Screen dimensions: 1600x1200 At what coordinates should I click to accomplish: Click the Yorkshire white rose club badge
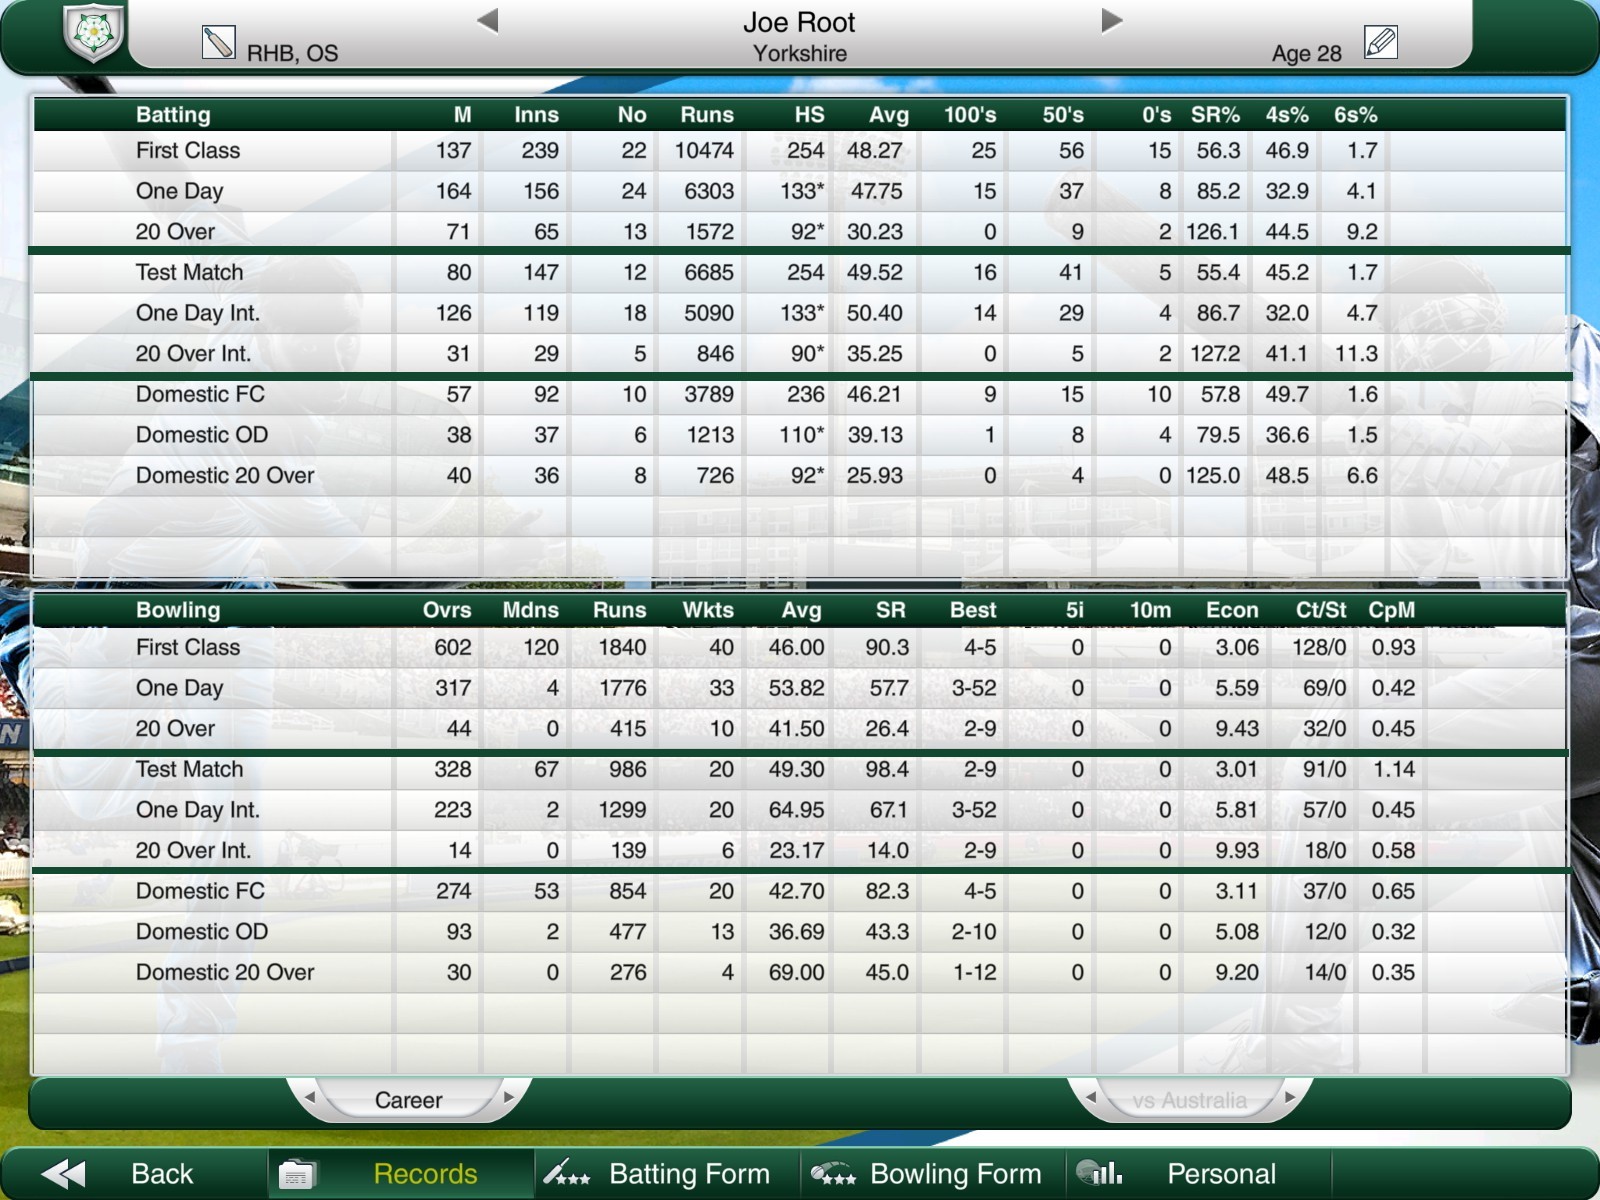click(x=93, y=33)
